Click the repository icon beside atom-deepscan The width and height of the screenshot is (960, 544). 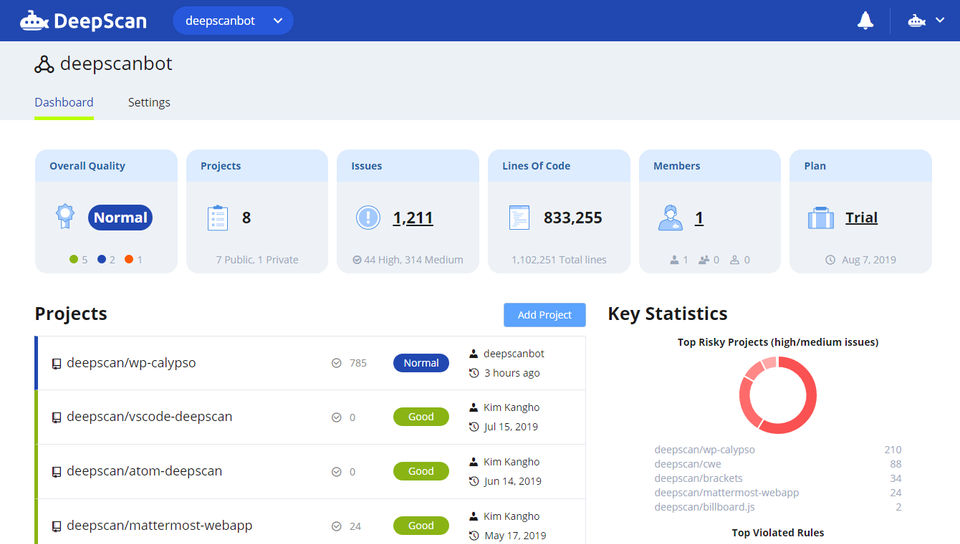pos(56,472)
